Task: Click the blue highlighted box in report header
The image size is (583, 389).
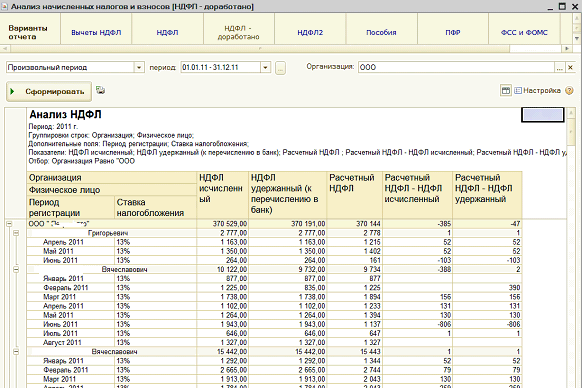Action: 542,115
